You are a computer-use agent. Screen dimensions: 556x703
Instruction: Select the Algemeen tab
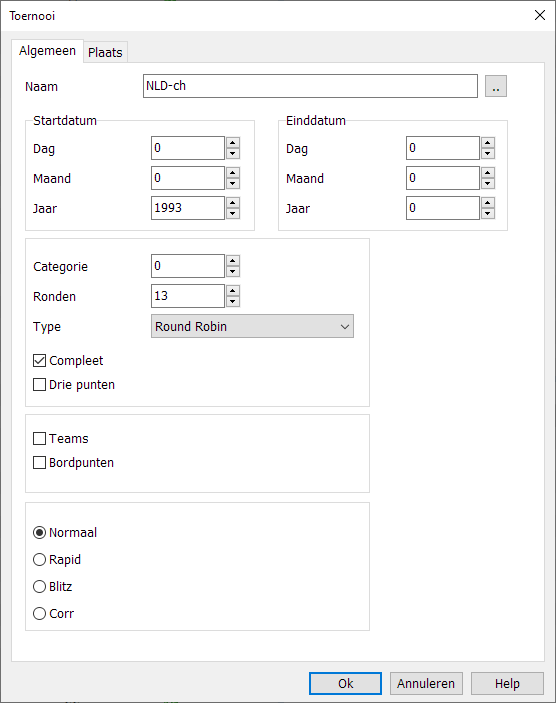(x=48, y=51)
